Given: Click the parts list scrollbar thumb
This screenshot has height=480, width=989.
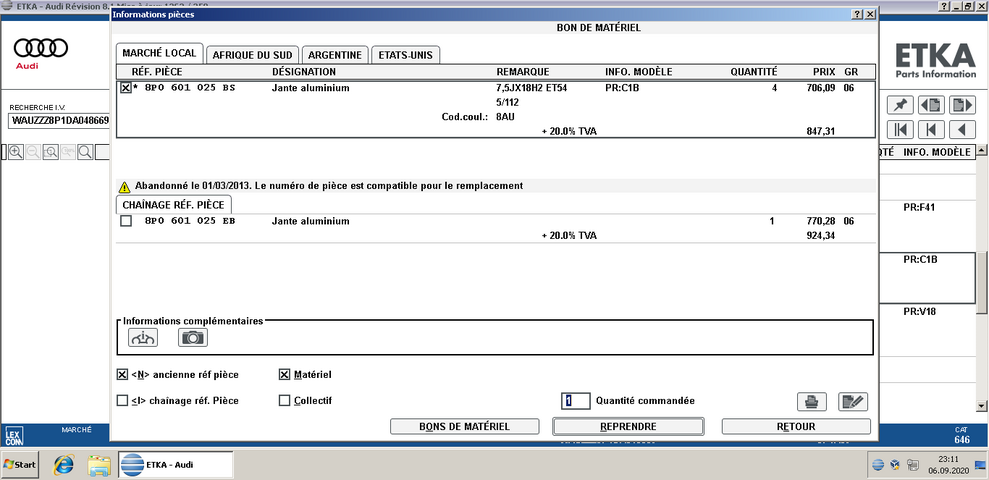Looking at the screenshot, I should [x=981, y=283].
